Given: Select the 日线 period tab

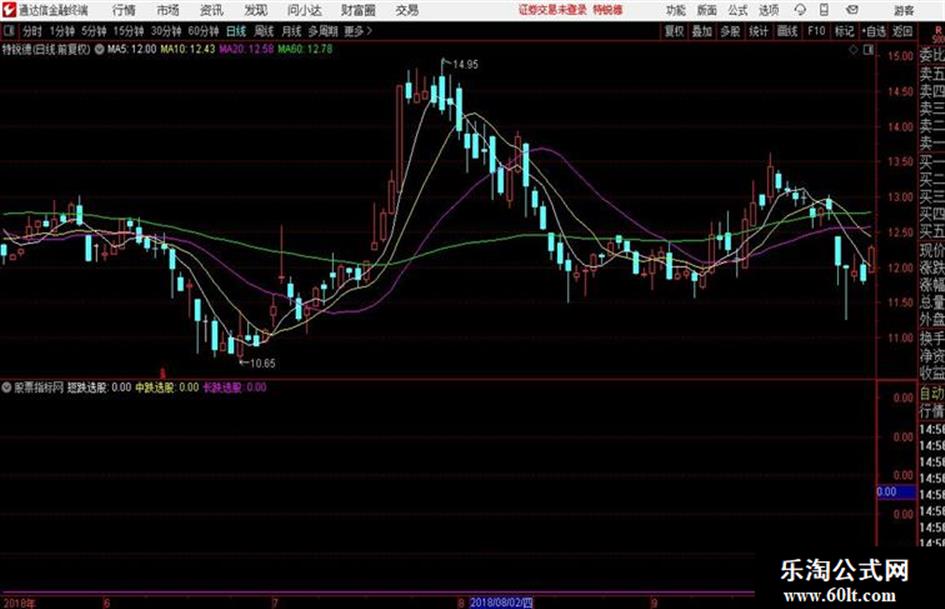Looking at the screenshot, I should click(x=236, y=31).
